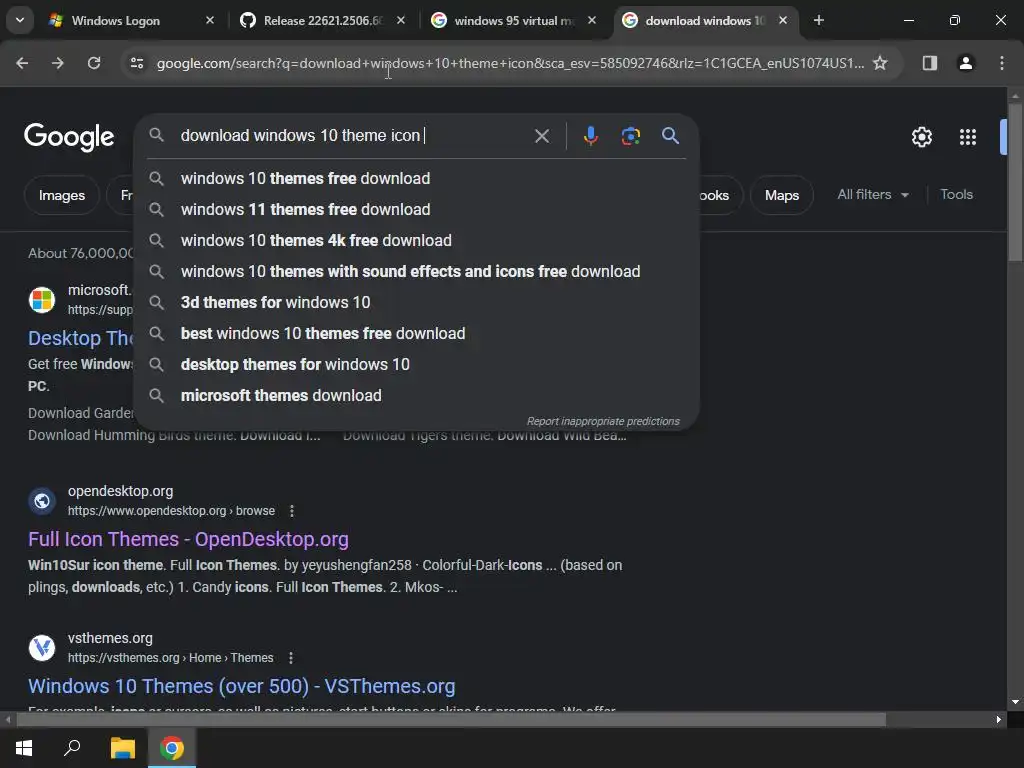Viewport: 1024px width, 768px height.
Task: Click the Google logo
Action: (x=69, y=136)
